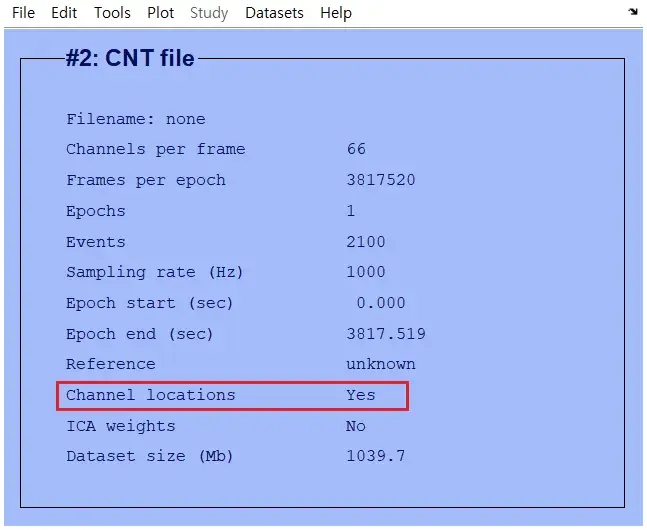
Task: Click the highlighted Channel locations 'Yes' value
Action: [x=361, y=395]
